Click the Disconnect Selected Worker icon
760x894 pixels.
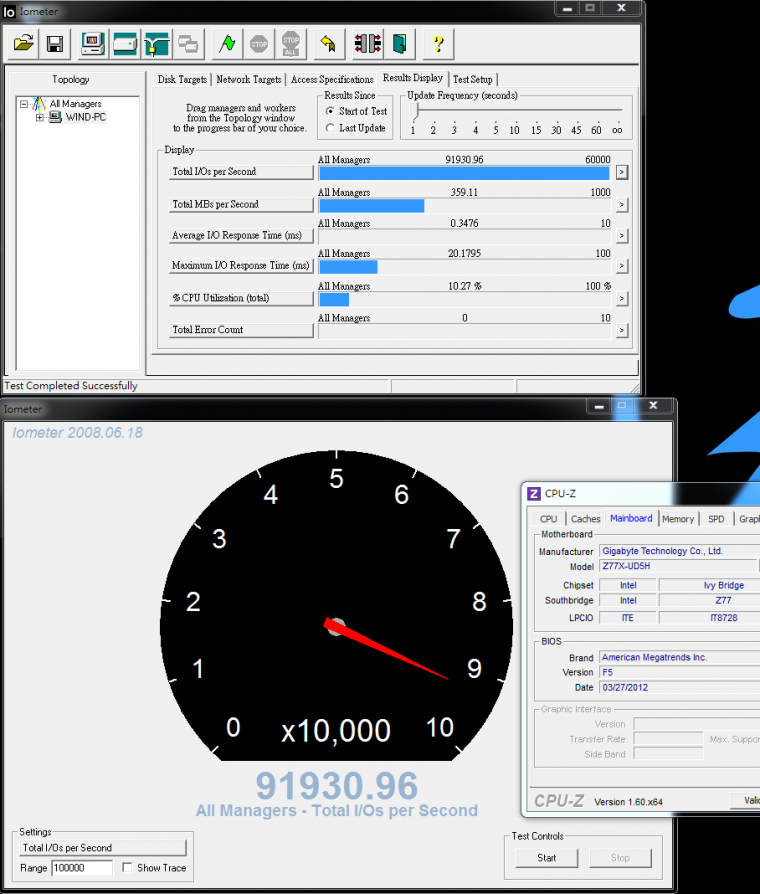[367, 44]
